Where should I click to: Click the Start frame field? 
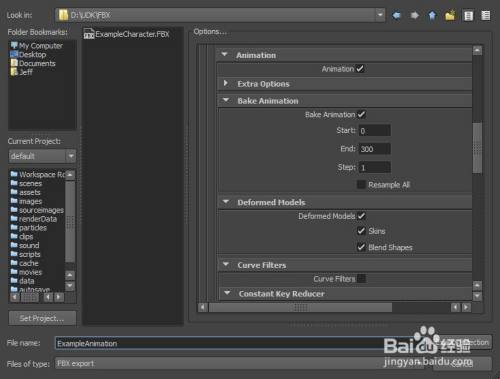[375, 130]
